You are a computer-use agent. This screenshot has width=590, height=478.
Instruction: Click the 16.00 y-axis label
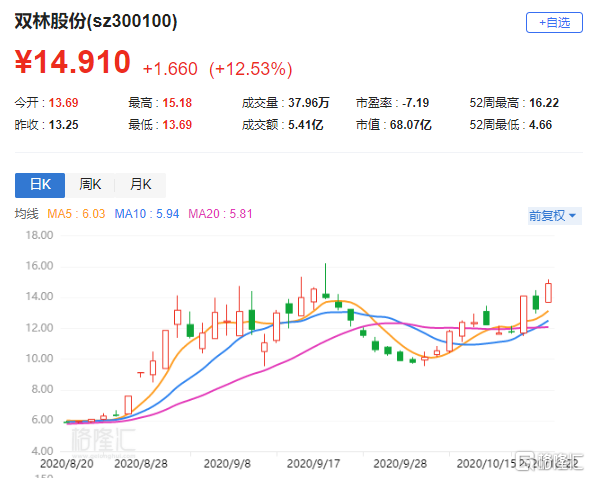pyautogui.click(x=39, y=266)
